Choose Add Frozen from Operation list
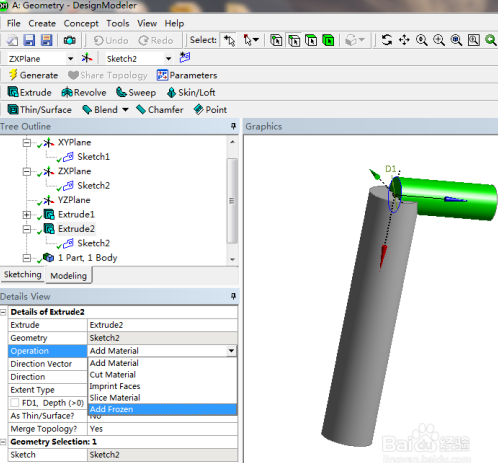Viewport: 498px width, 463px height. pos(162,409)
